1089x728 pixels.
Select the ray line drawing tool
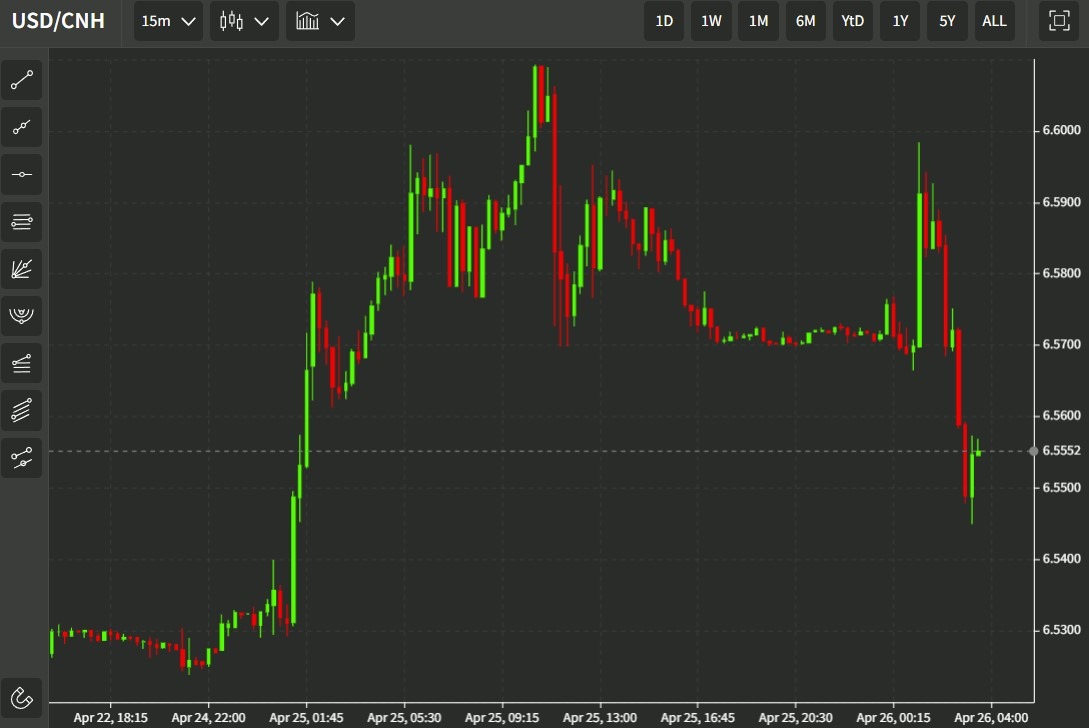(x=22, y=127)
